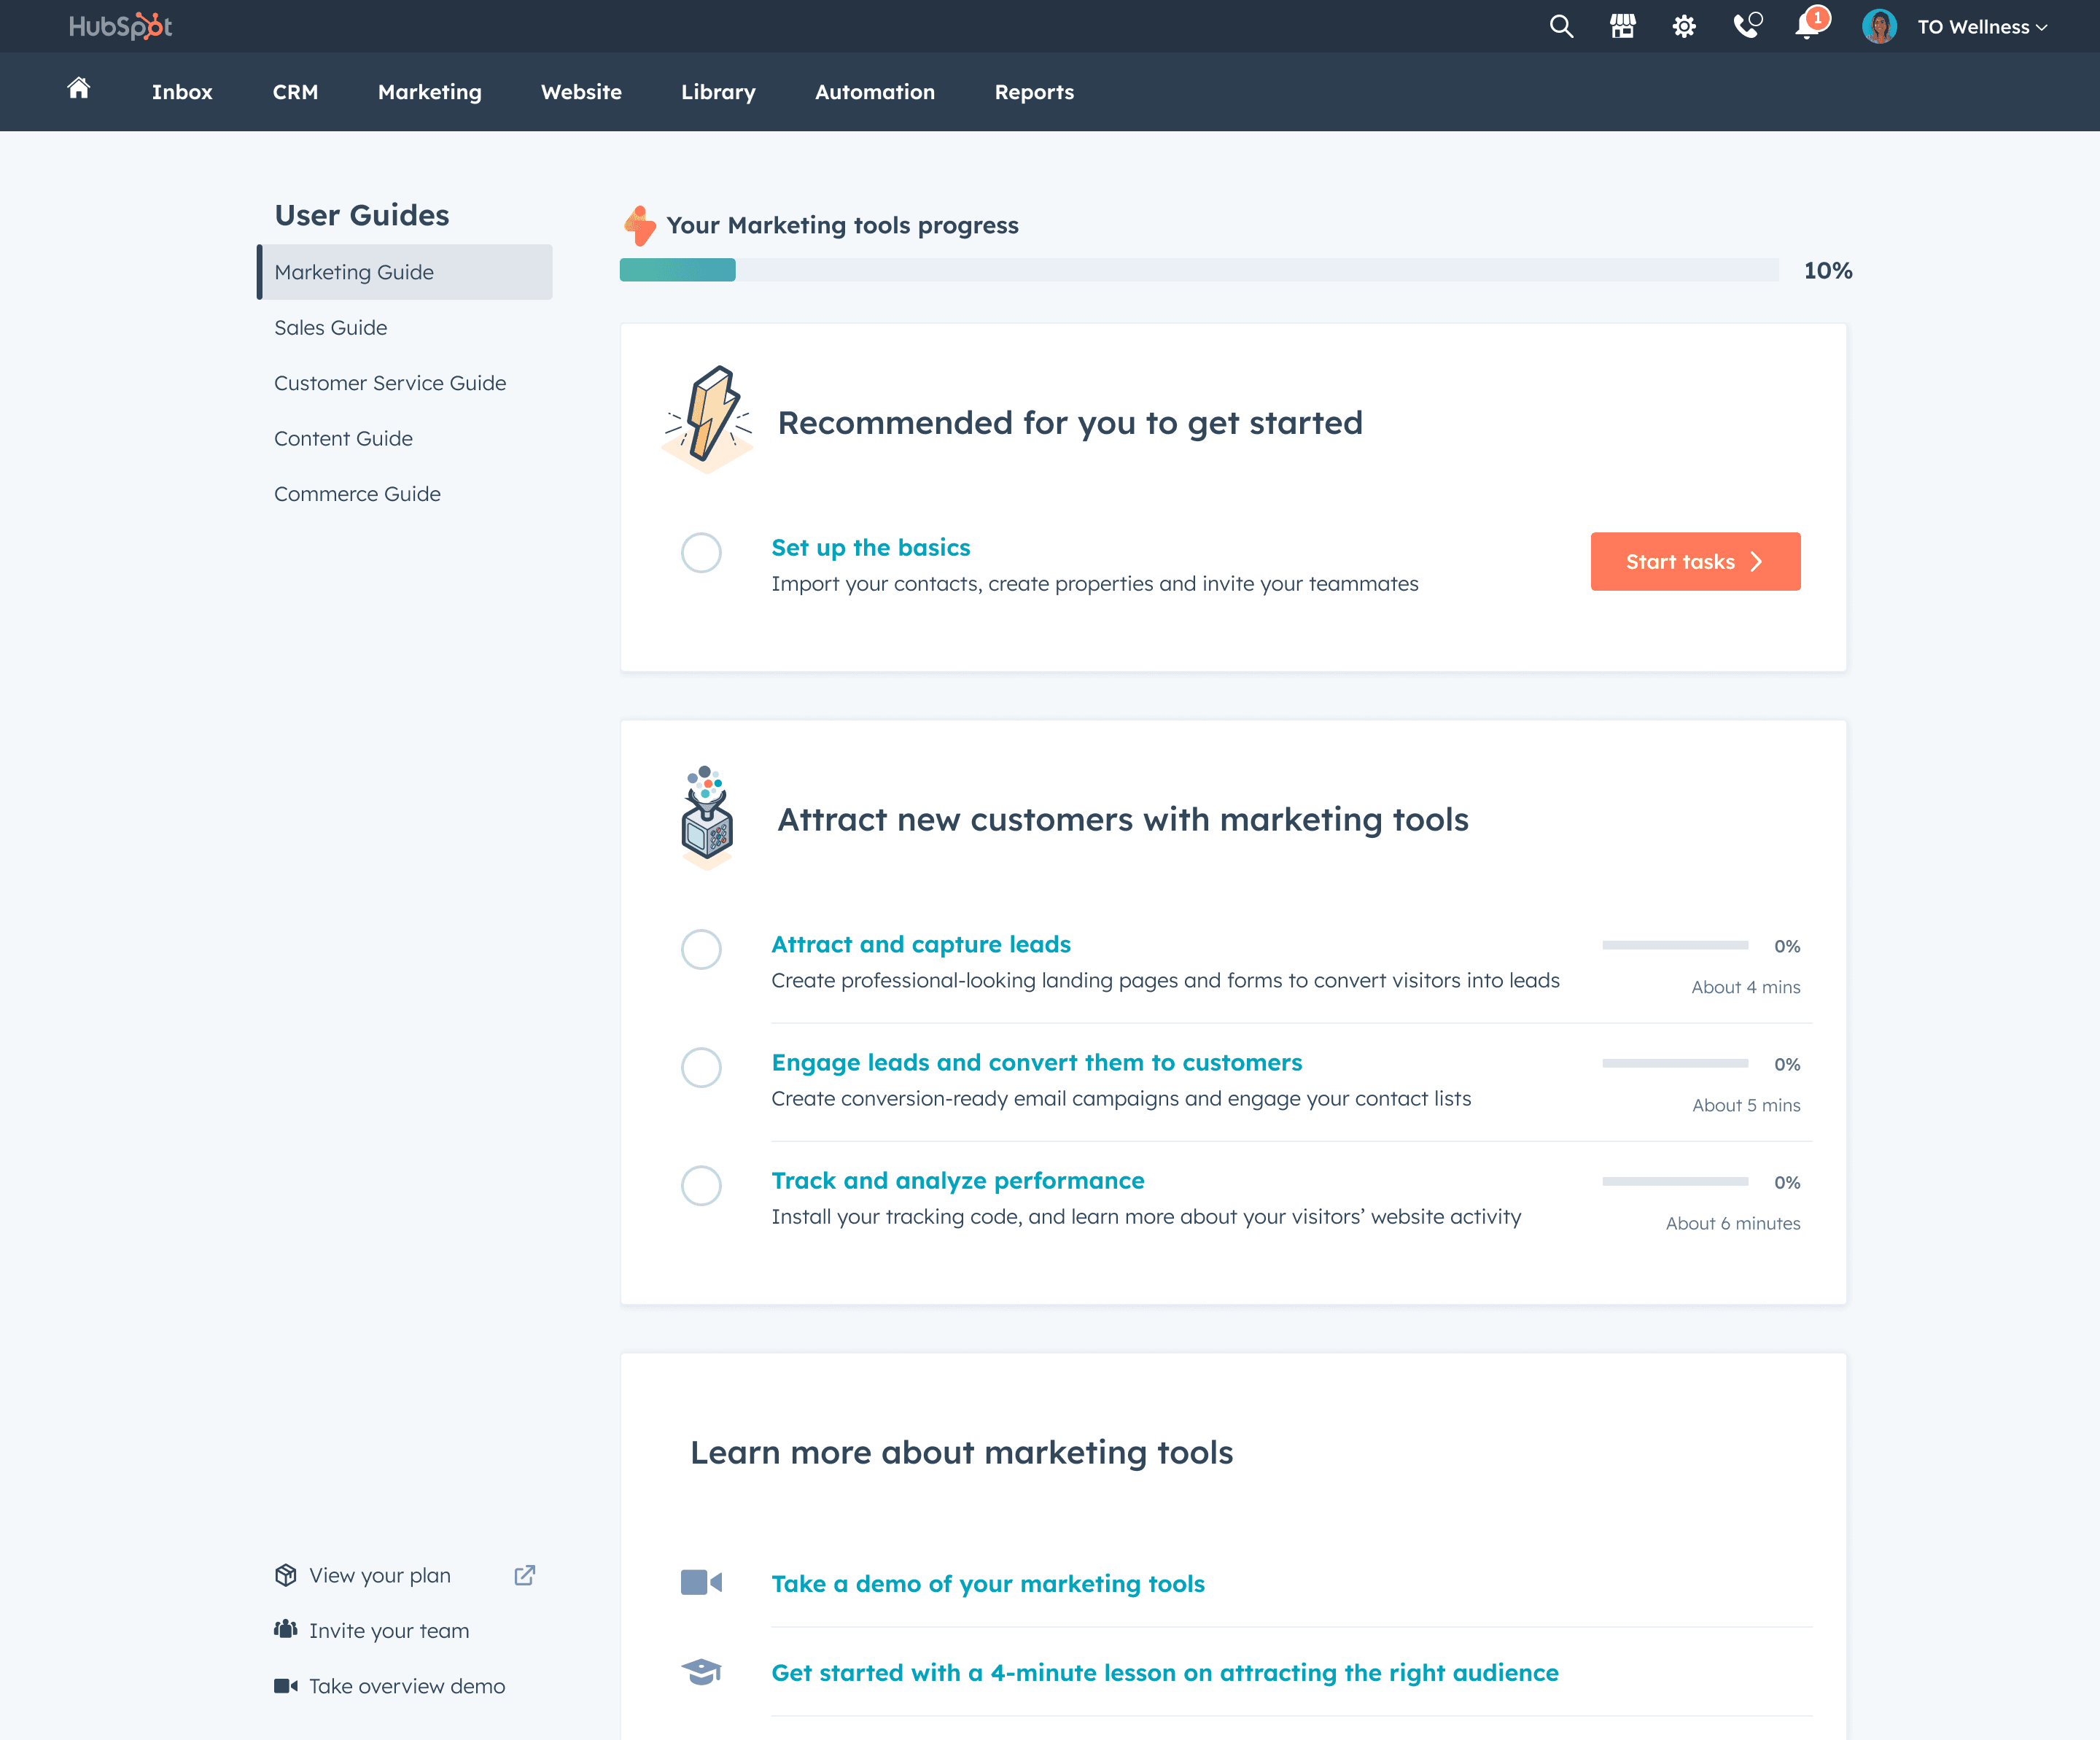Viewport: 2100px width, 1740px height.
Task: Click the Track and analyze progress bar
Action: tap(1675, 1181)
